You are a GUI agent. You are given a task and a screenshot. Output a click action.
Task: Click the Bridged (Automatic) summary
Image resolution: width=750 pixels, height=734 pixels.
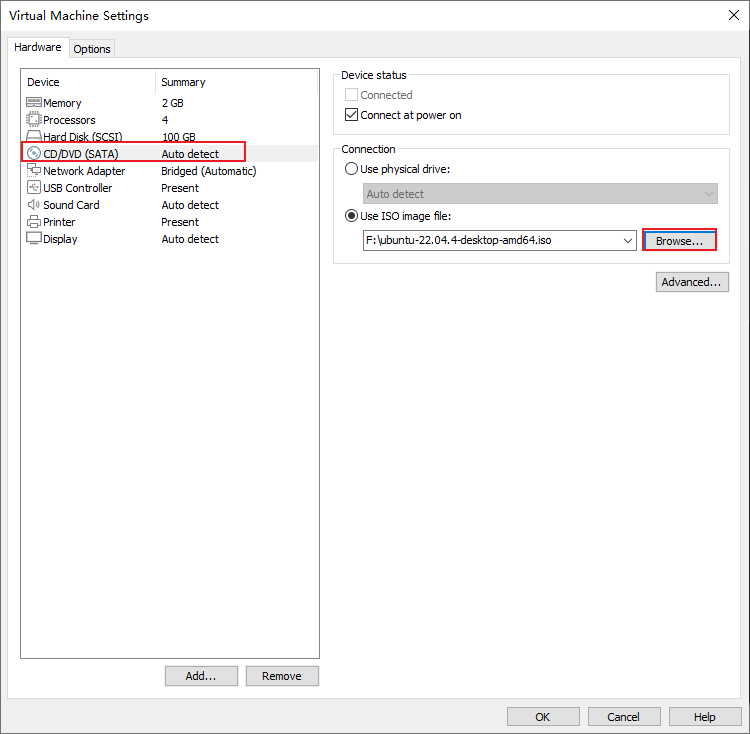pyautogui.click(x=209, y=171)
